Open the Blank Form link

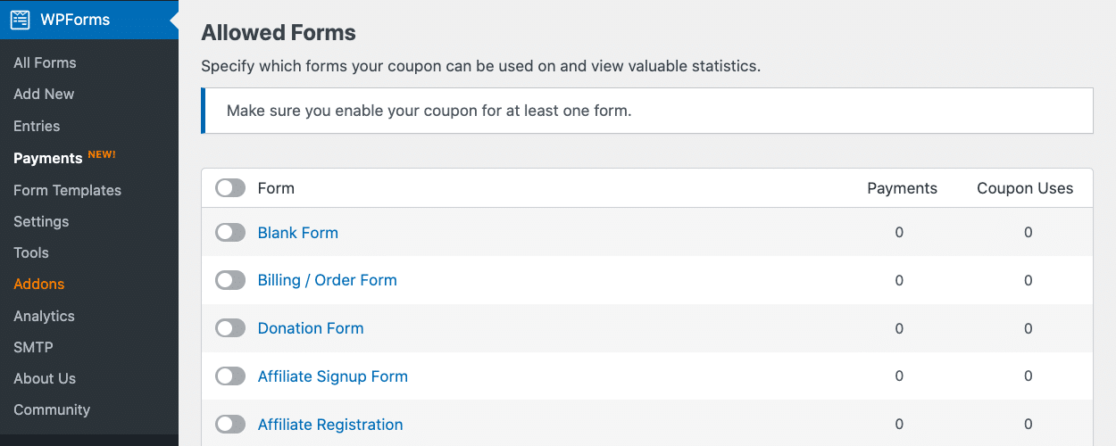pos(298,233)
